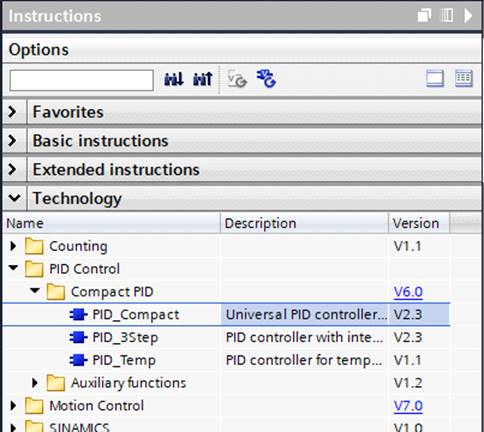The width and height of the screenshot is (484, 432).
Task: Click the float panel icon in title bar
Action: coord(424,15)
